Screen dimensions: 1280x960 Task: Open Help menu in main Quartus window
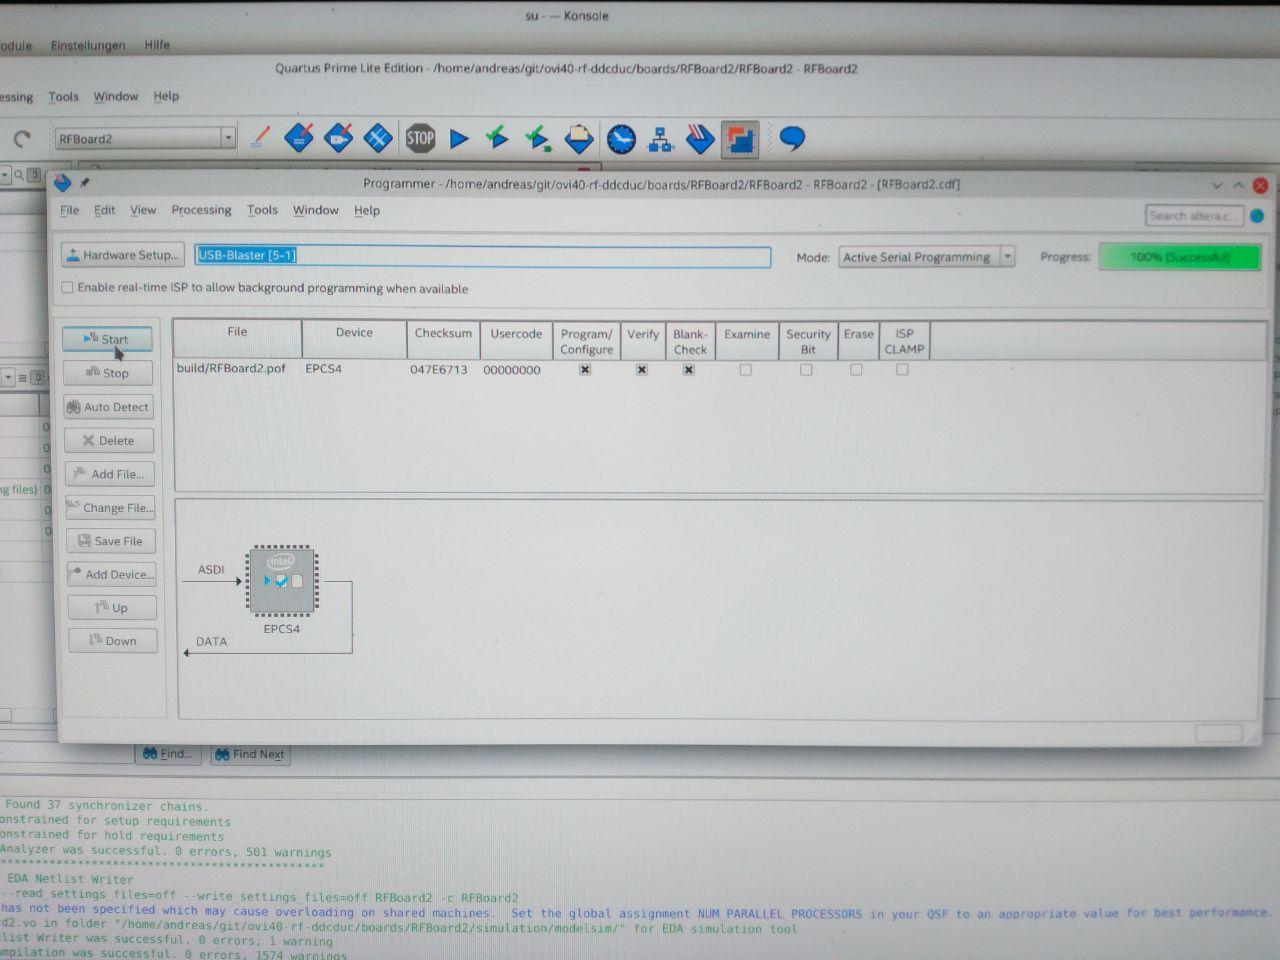coord(166,97)
